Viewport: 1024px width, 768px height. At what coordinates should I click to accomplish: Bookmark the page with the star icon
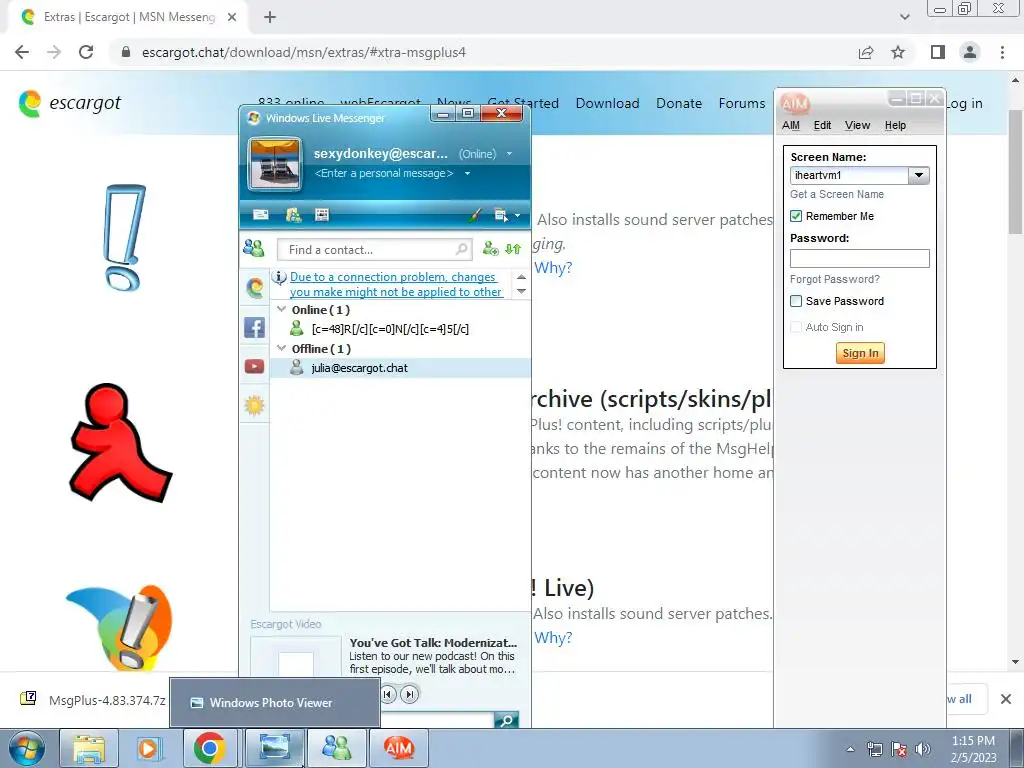[898, 52]
